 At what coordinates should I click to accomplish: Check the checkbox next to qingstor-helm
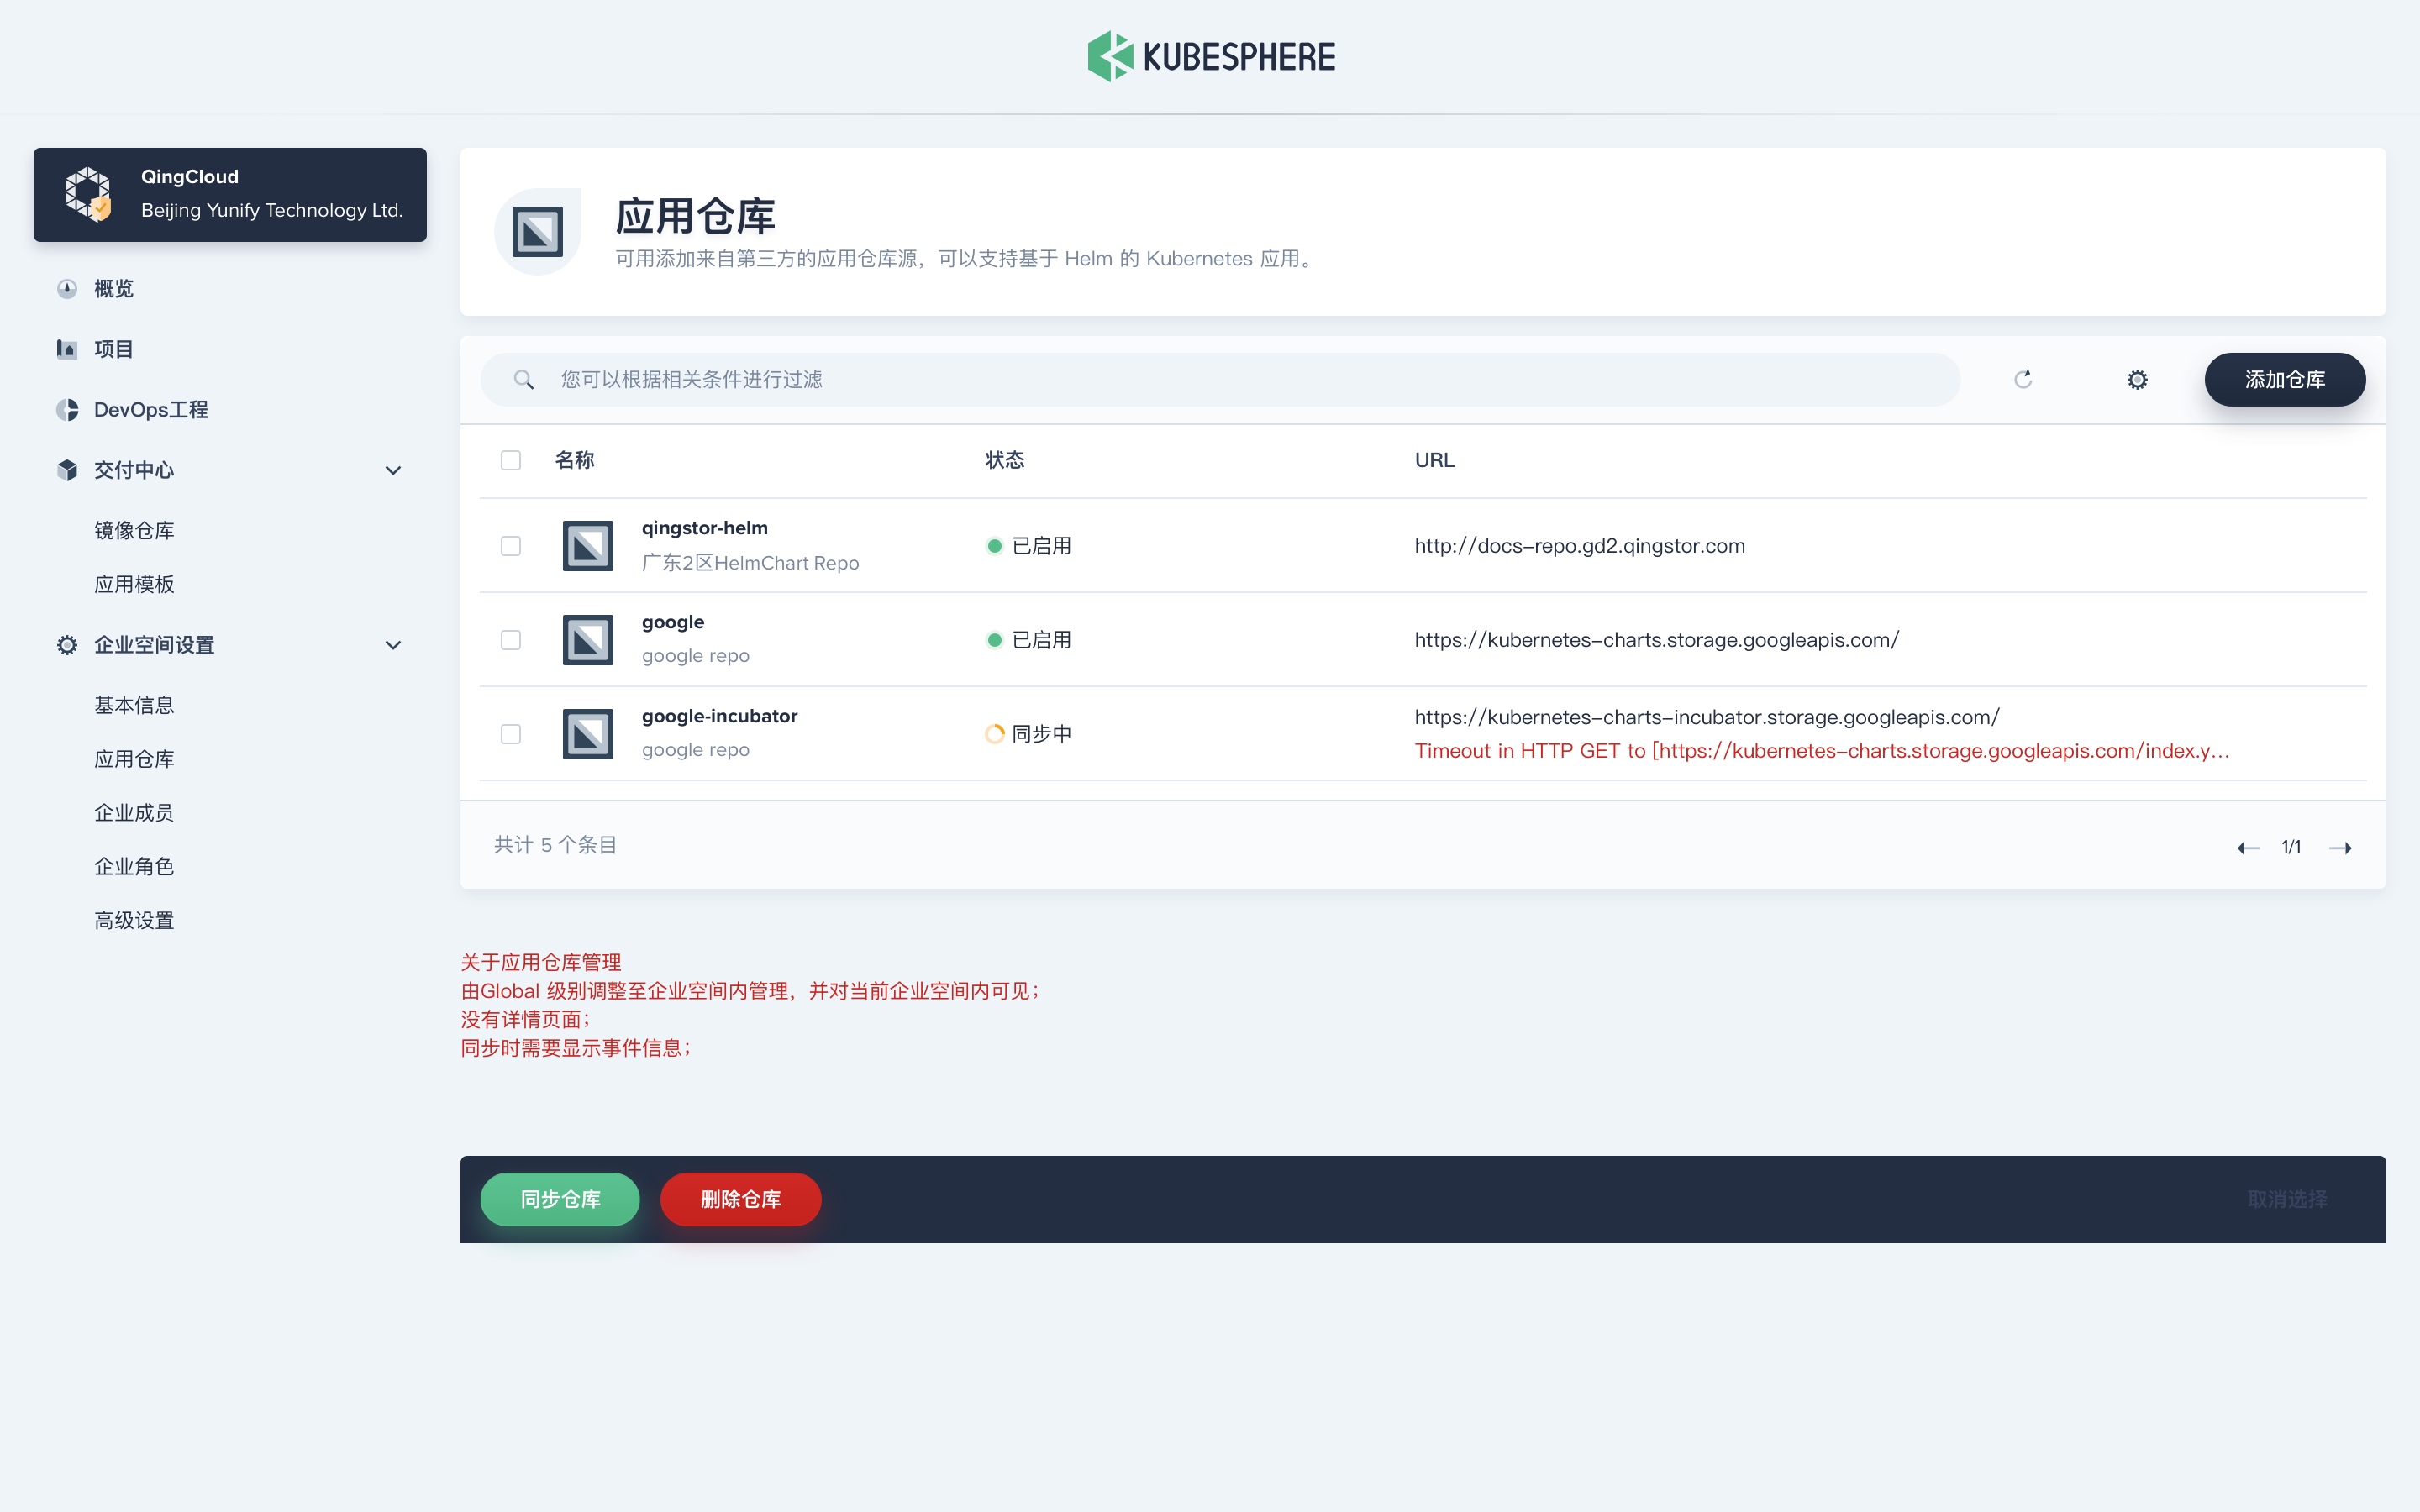(511, 545)
